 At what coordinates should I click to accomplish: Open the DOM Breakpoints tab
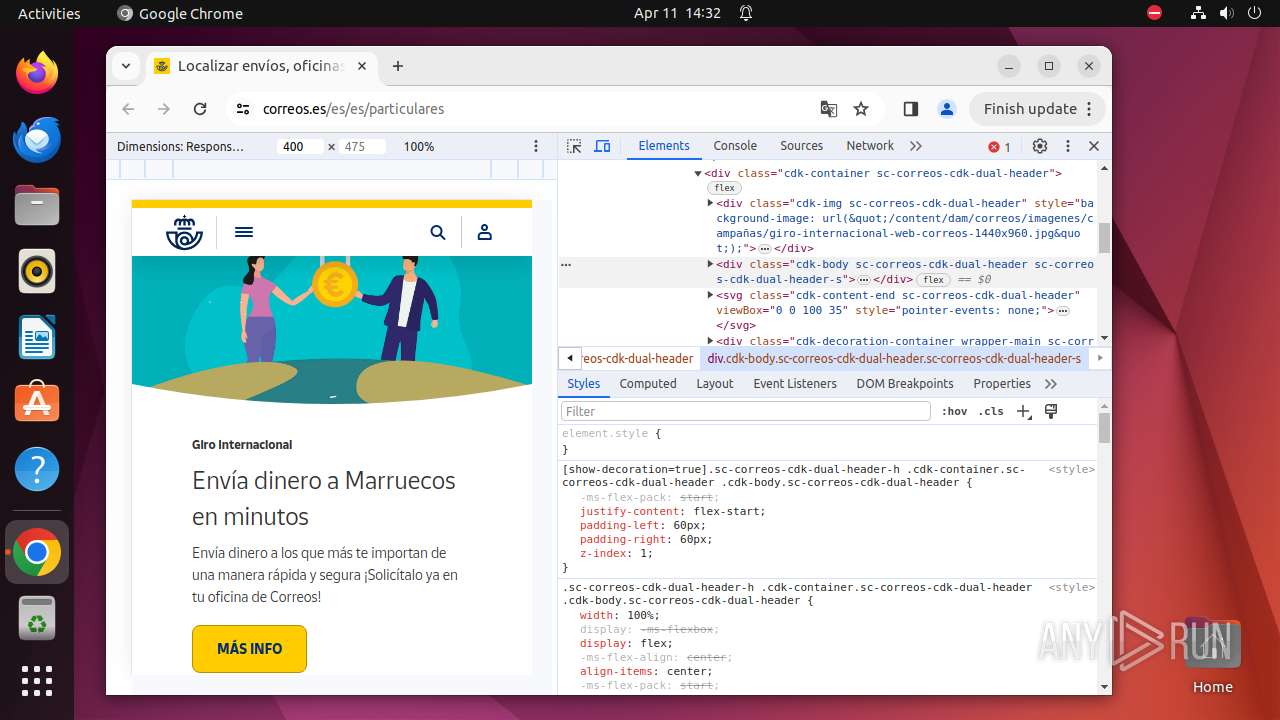coord(905,384)
